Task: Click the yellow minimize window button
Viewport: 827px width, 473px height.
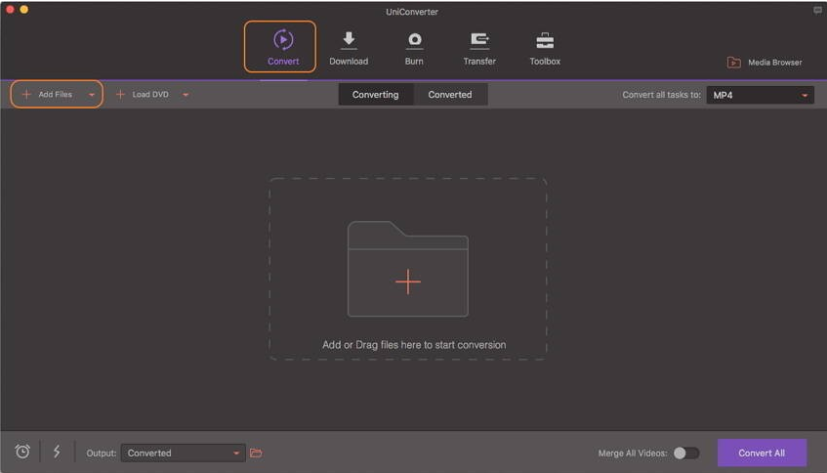Action: tap(24, 9)
